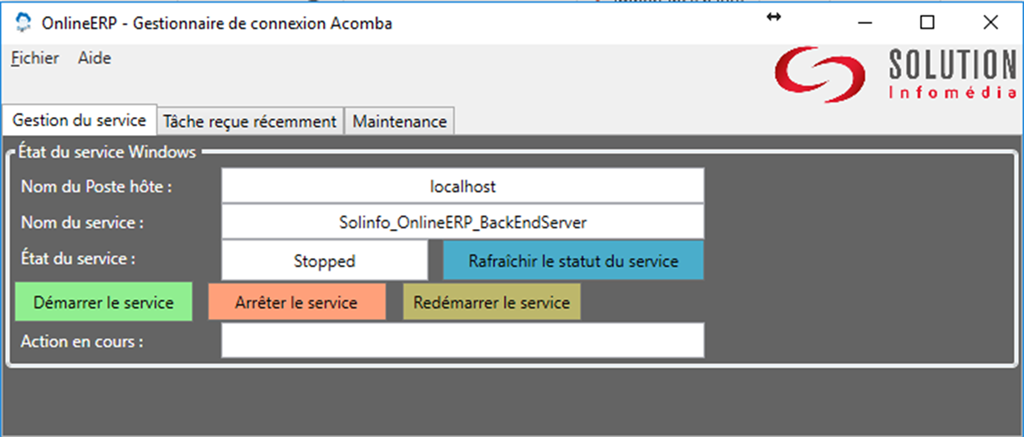Click the green Démarrer le service button
The image size is (1024, 437).
pyautogui.click(x=104, y=302)
